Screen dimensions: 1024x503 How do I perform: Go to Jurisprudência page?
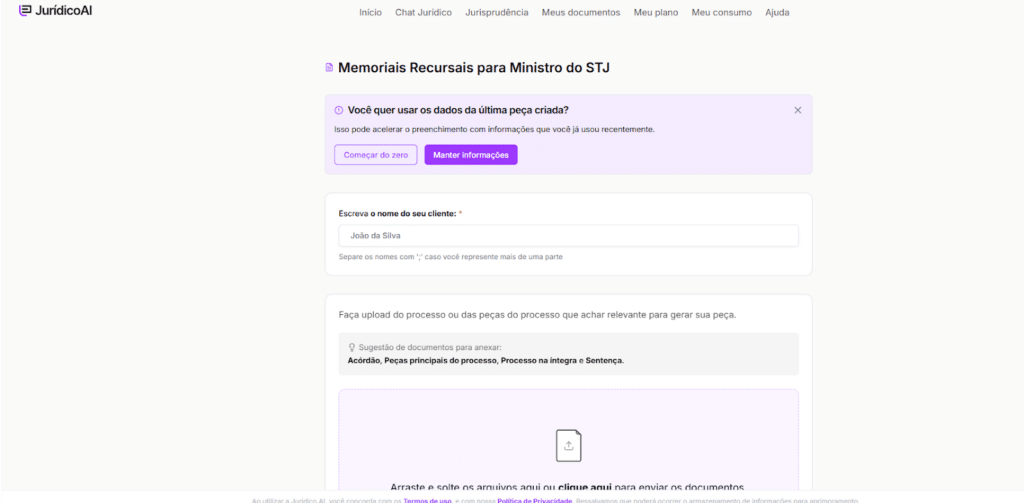[x=497, y=12]
